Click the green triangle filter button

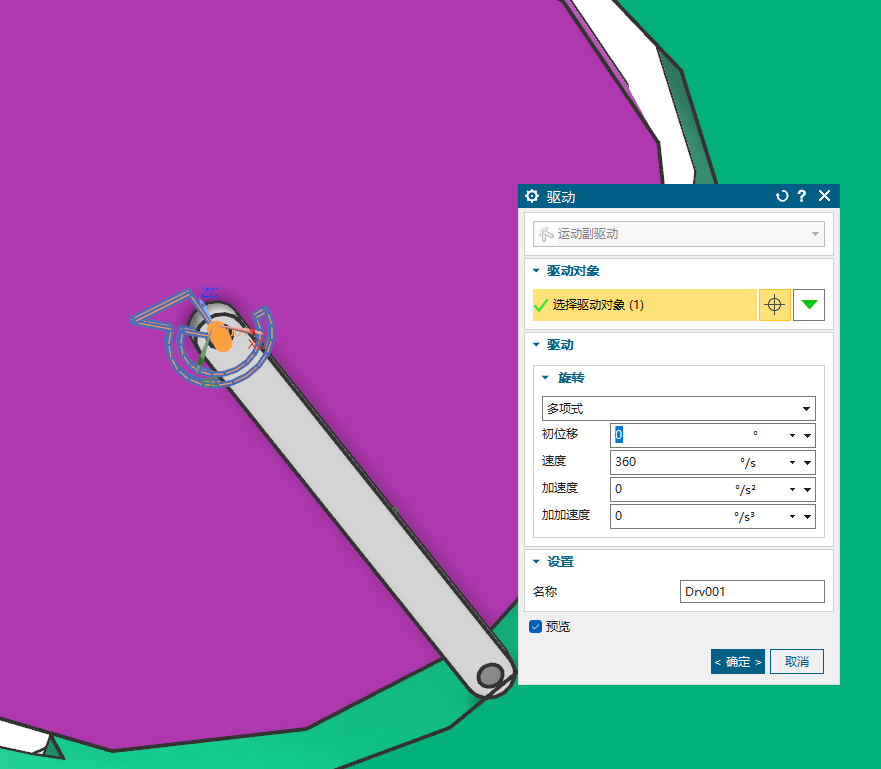809,305
